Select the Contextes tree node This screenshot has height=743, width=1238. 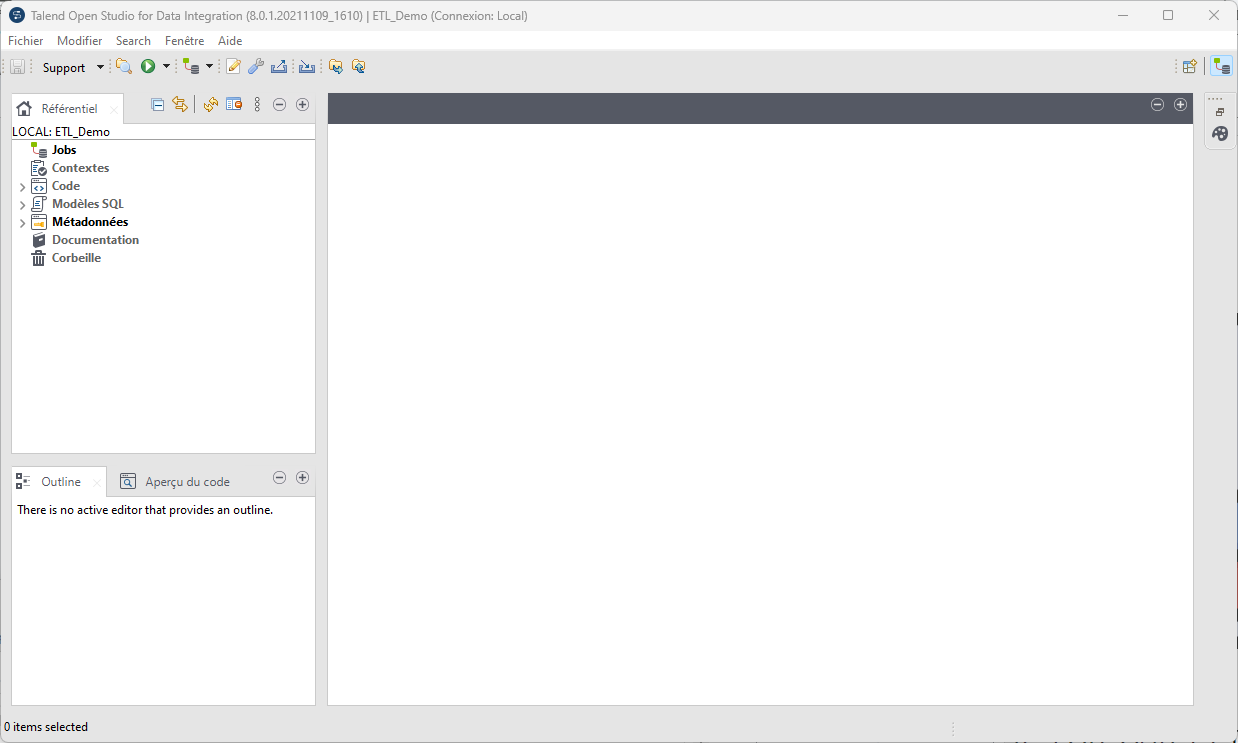point(80,168)
